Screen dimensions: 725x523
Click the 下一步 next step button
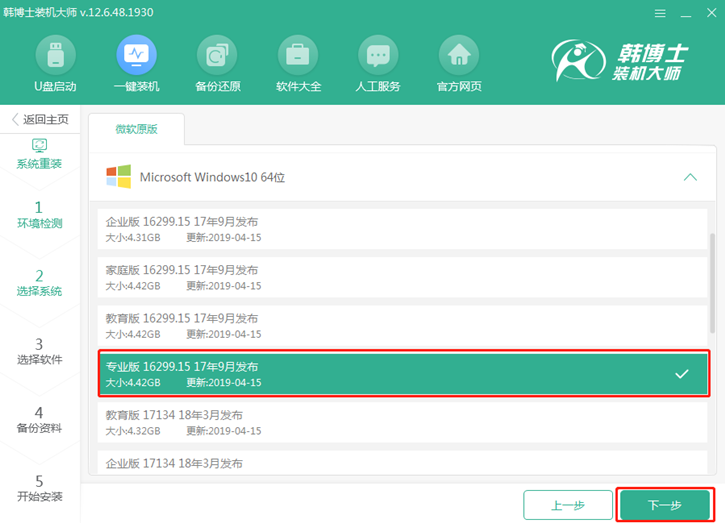[665, 505]
